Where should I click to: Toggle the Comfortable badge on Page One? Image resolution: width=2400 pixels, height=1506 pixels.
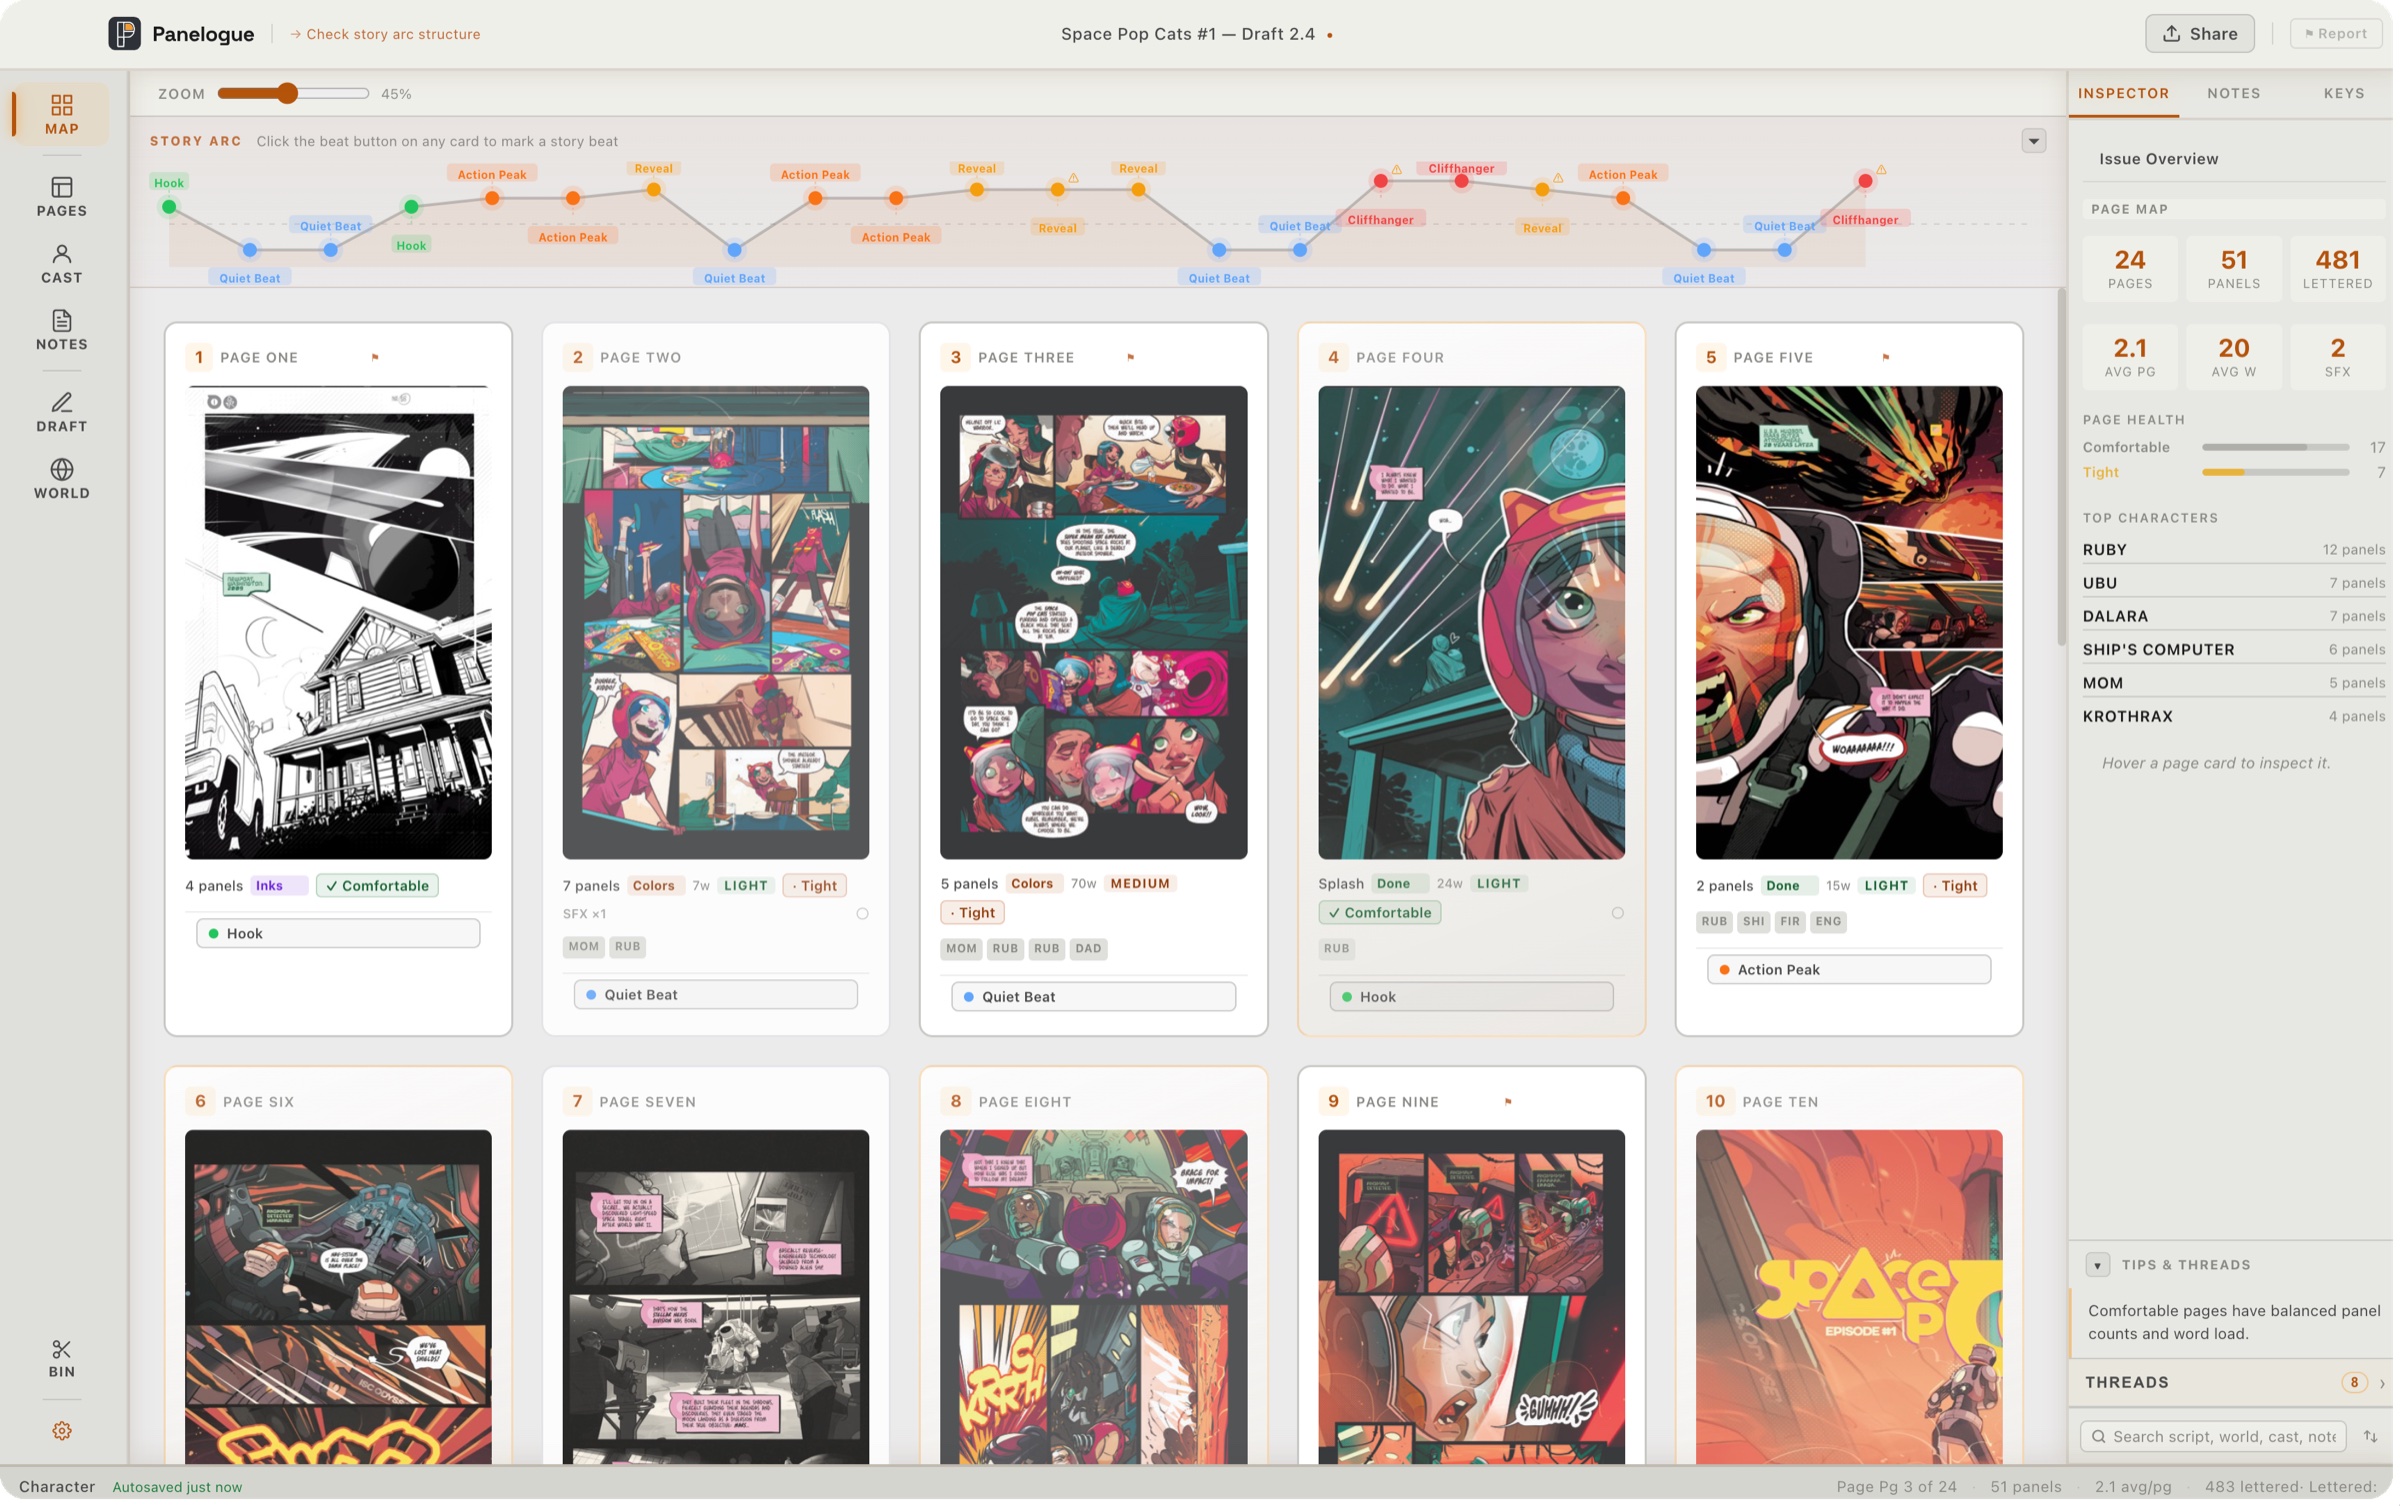pyautogui.click(x=378, y=888)
